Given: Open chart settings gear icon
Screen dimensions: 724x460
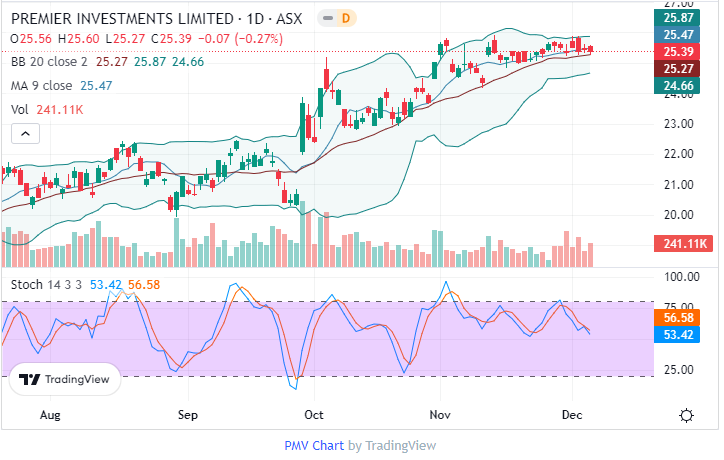Looking at the screenshot, I should [x=686, y=415].
